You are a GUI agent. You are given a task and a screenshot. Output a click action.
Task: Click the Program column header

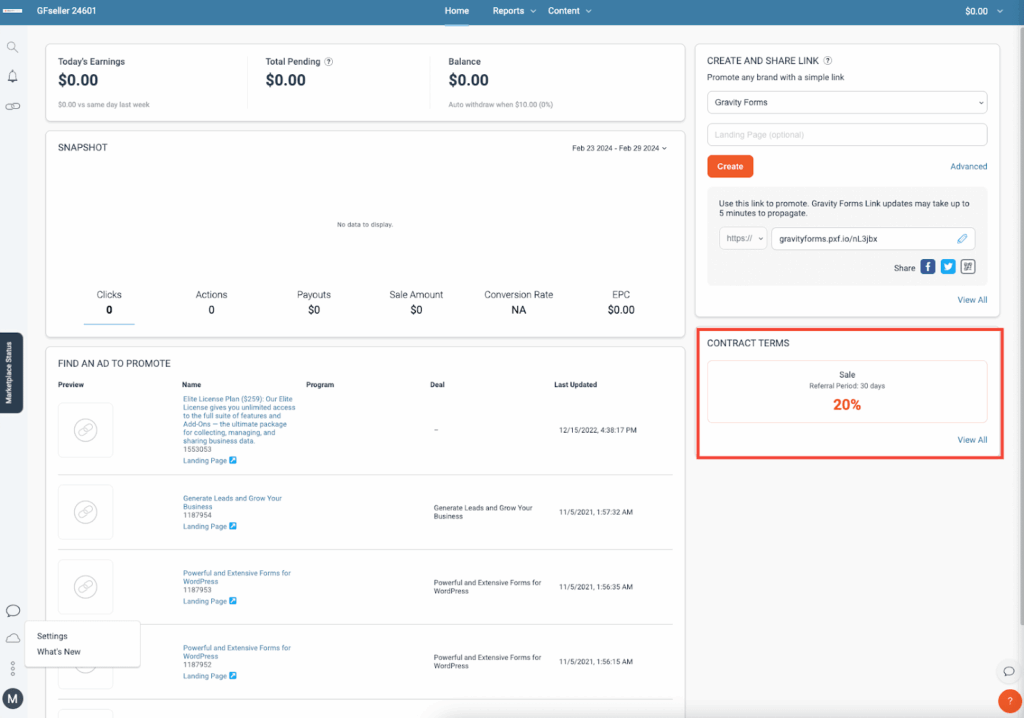pyautogui.click(x=320, y=385)
